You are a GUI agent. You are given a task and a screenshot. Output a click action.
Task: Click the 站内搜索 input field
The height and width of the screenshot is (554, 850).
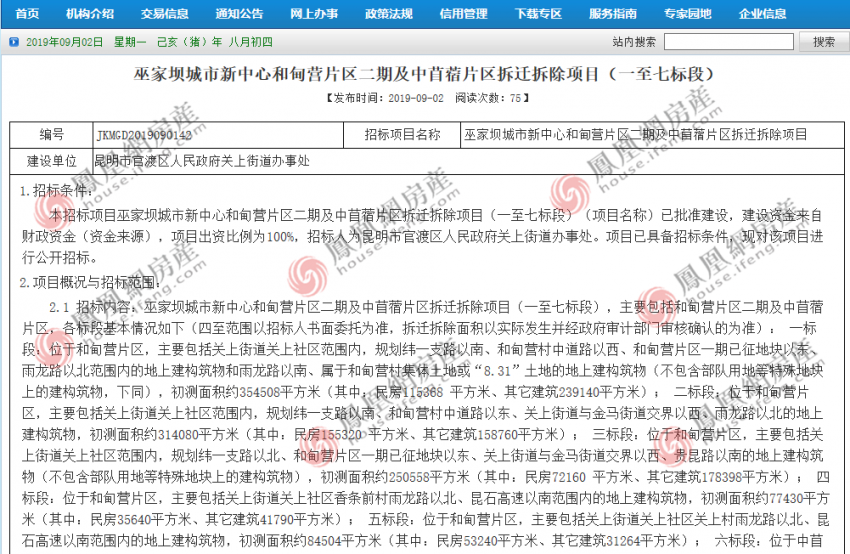(729, 42)
